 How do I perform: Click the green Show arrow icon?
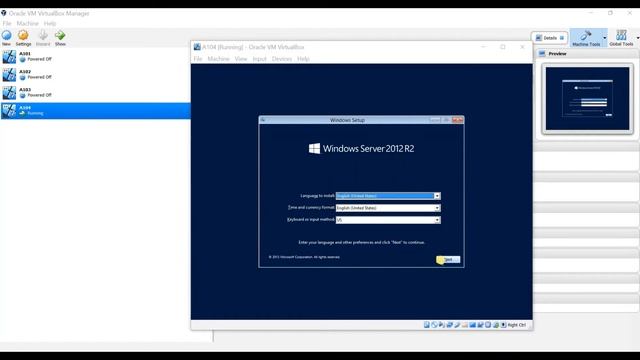click(60, 35)
